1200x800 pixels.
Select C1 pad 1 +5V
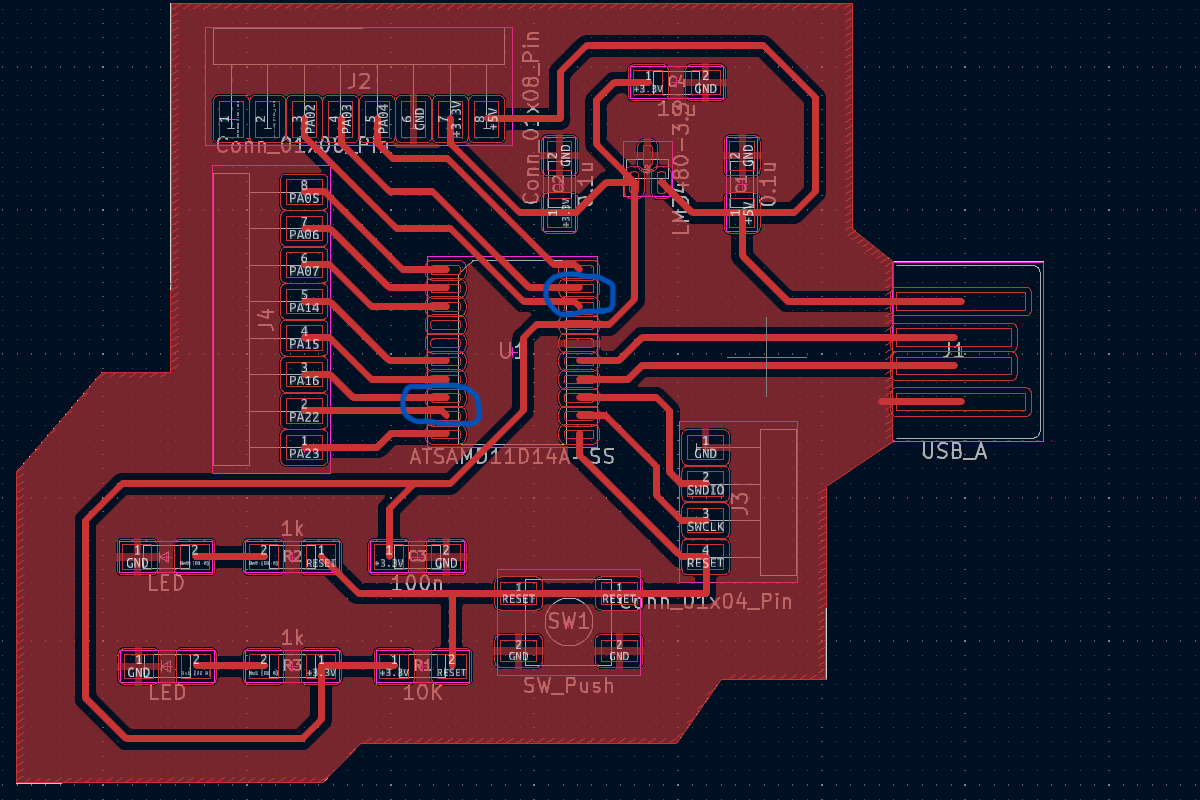click(741, 213)
